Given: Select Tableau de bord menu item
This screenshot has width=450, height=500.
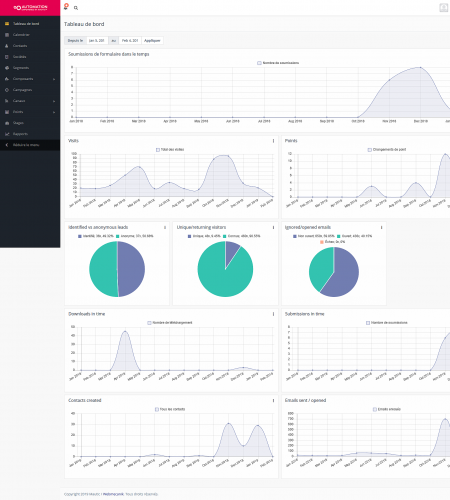Looking at the screenshot, I should (30, 24).
